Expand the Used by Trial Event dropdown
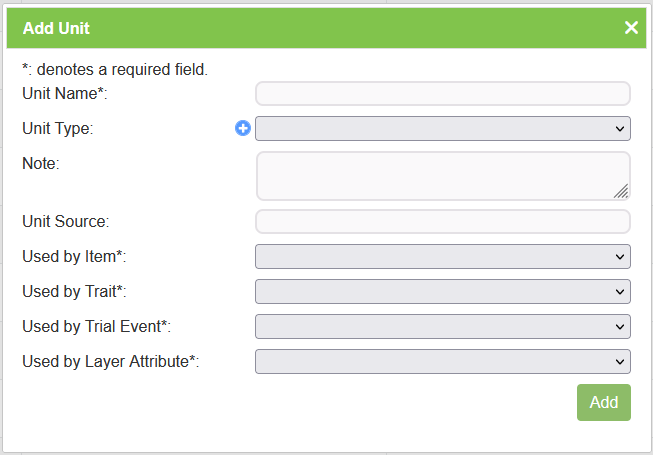The image size is (653, 455). tap(443, 327)
